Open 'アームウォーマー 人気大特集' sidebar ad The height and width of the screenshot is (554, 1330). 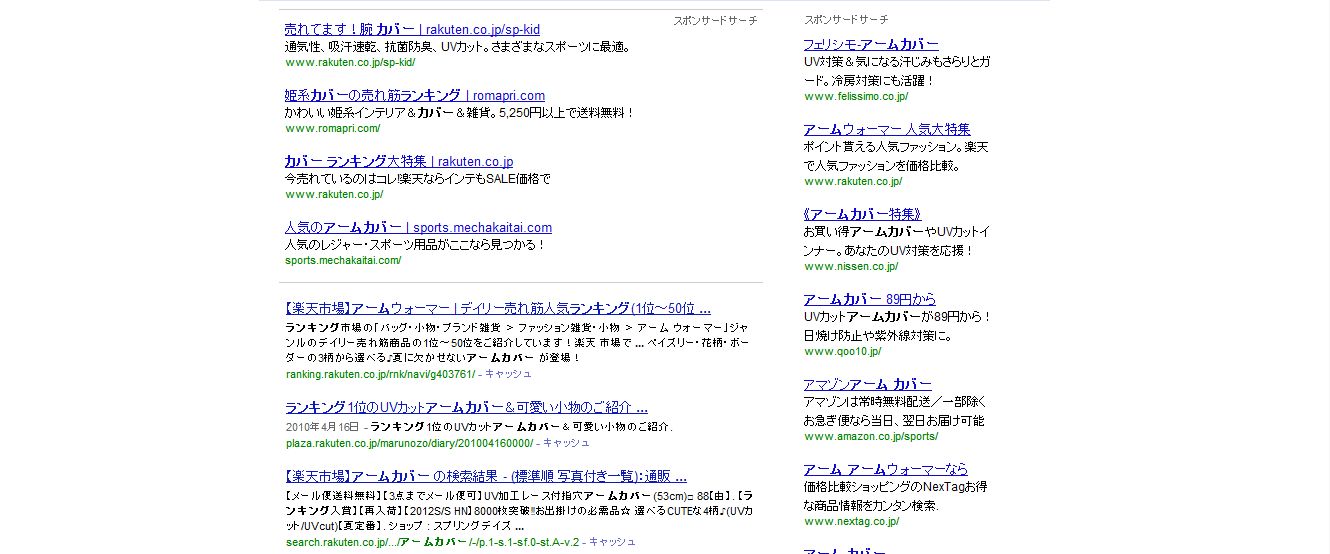coord(887,129)
